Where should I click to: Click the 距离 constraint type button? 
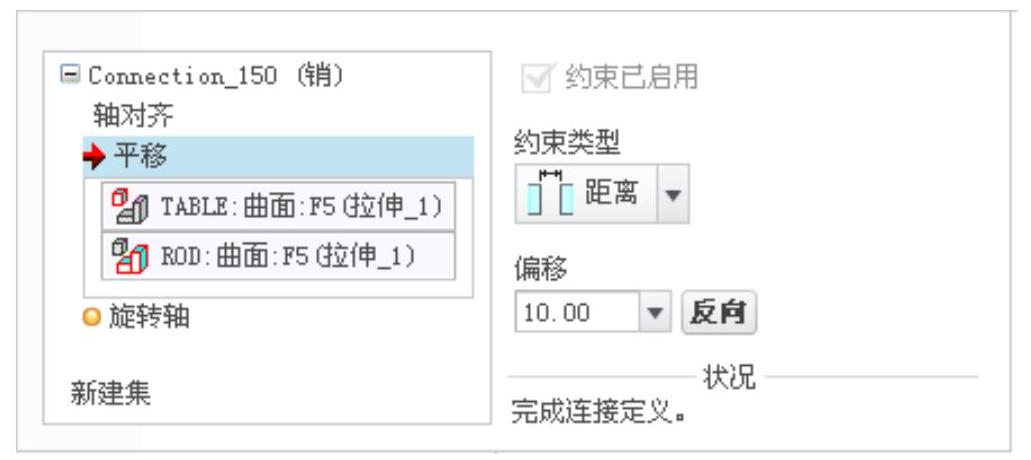click(x=587, y=195)
